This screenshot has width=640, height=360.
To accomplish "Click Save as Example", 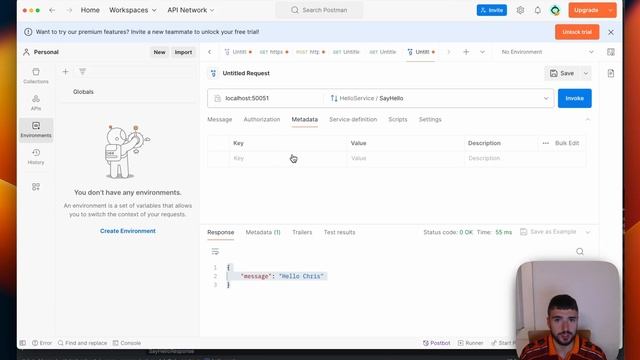I will 548,232.
